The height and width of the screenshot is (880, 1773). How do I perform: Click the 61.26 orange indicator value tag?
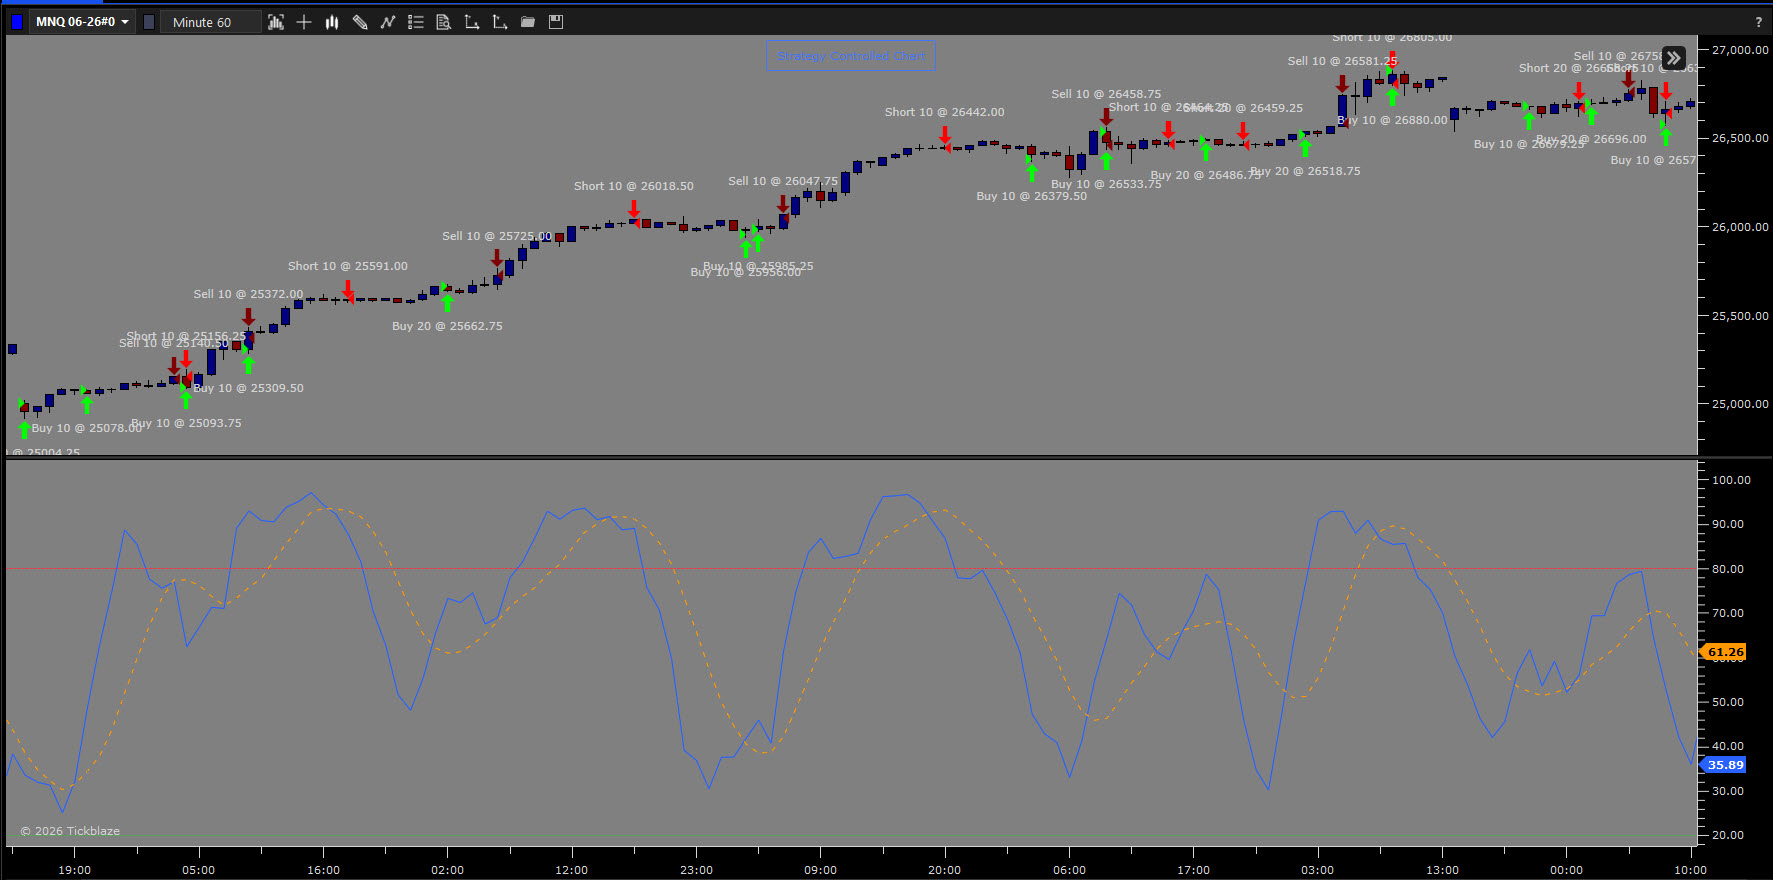[1723, 652]
